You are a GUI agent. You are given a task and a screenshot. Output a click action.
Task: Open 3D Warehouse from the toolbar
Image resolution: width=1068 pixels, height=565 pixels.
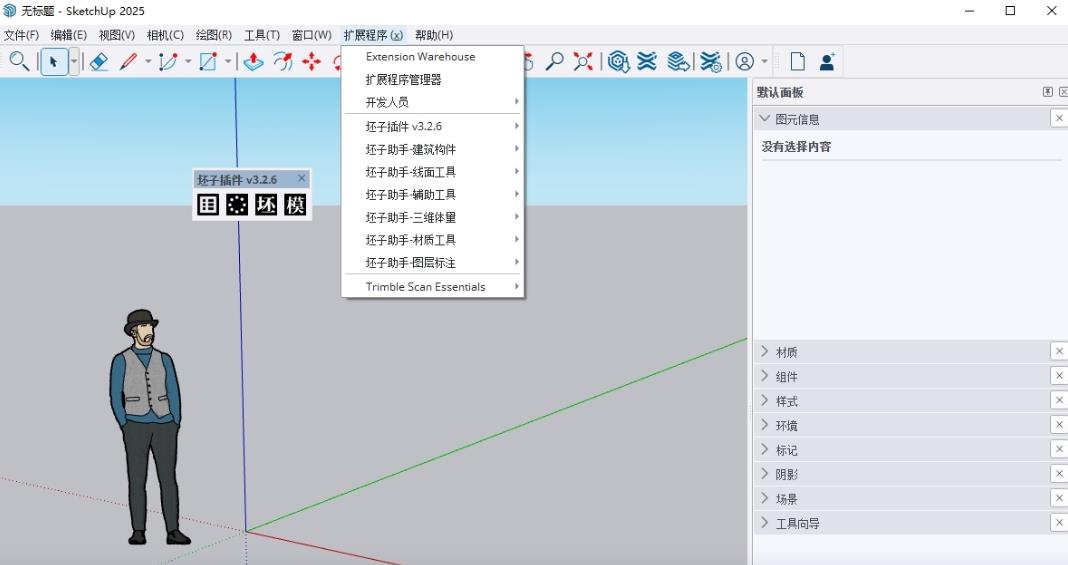[x=618, y=61]
